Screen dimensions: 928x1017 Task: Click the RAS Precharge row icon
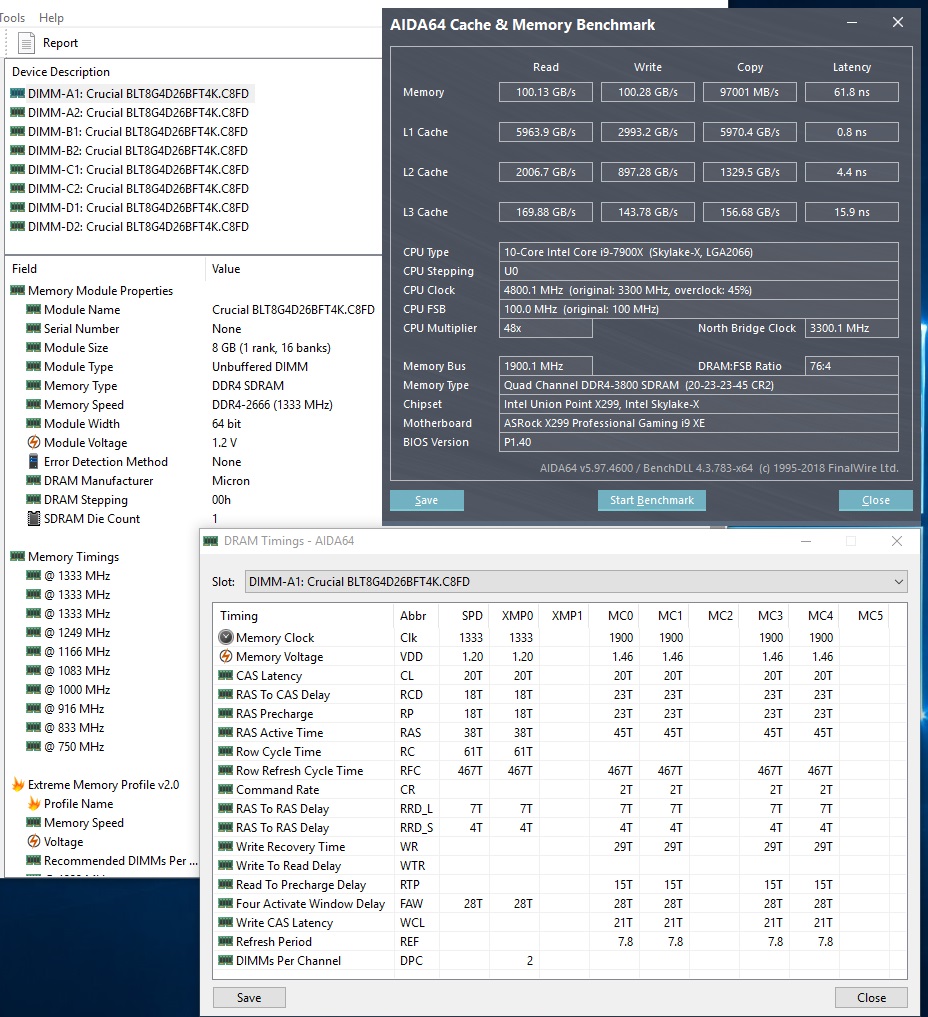tap(226, 713)
